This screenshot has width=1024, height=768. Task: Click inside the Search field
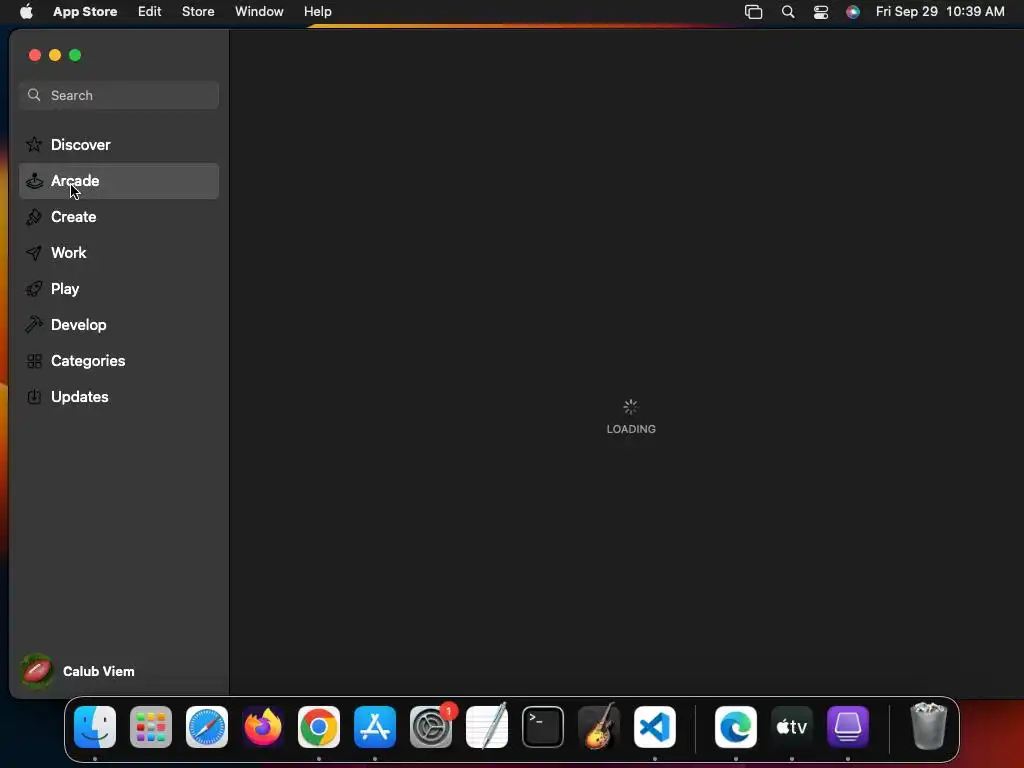coord(119,95)
